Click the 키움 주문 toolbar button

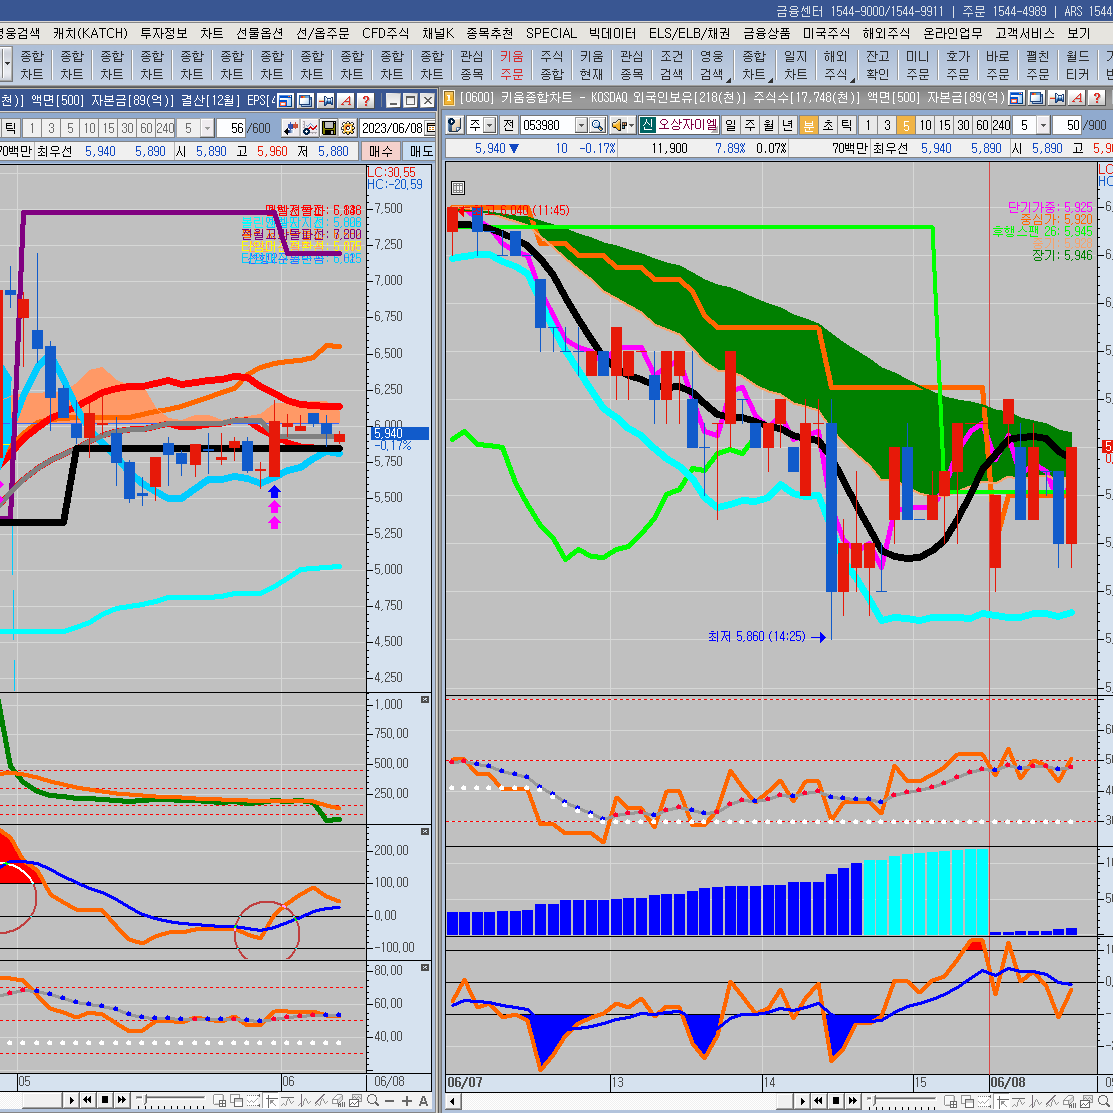click(x=511, y=65)
